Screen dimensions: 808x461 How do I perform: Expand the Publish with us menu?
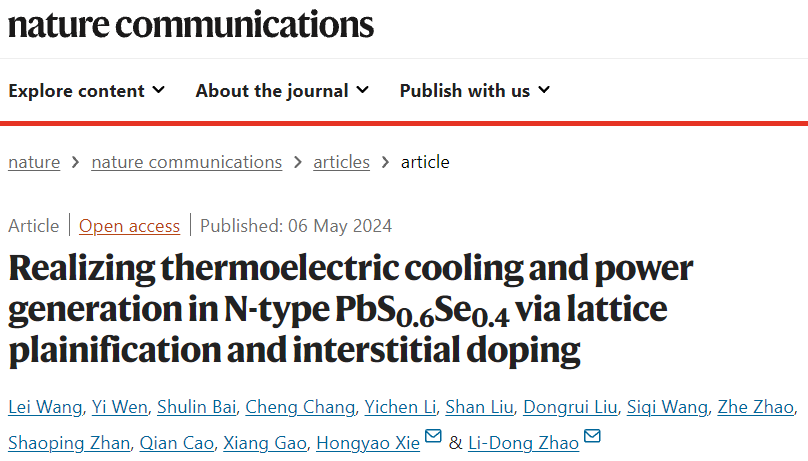point(475,91)
